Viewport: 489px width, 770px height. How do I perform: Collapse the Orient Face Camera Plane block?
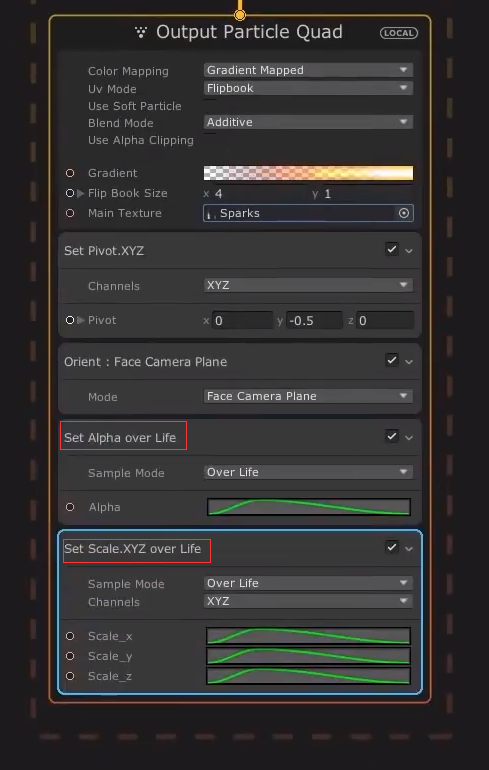409,362
